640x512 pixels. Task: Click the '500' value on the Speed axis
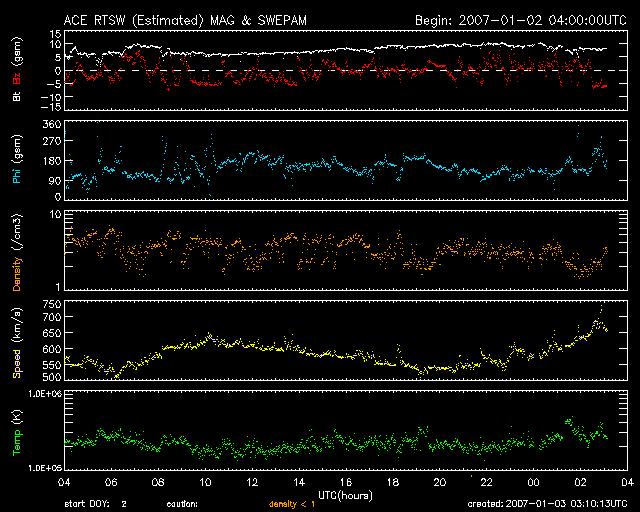pos(52,377)
